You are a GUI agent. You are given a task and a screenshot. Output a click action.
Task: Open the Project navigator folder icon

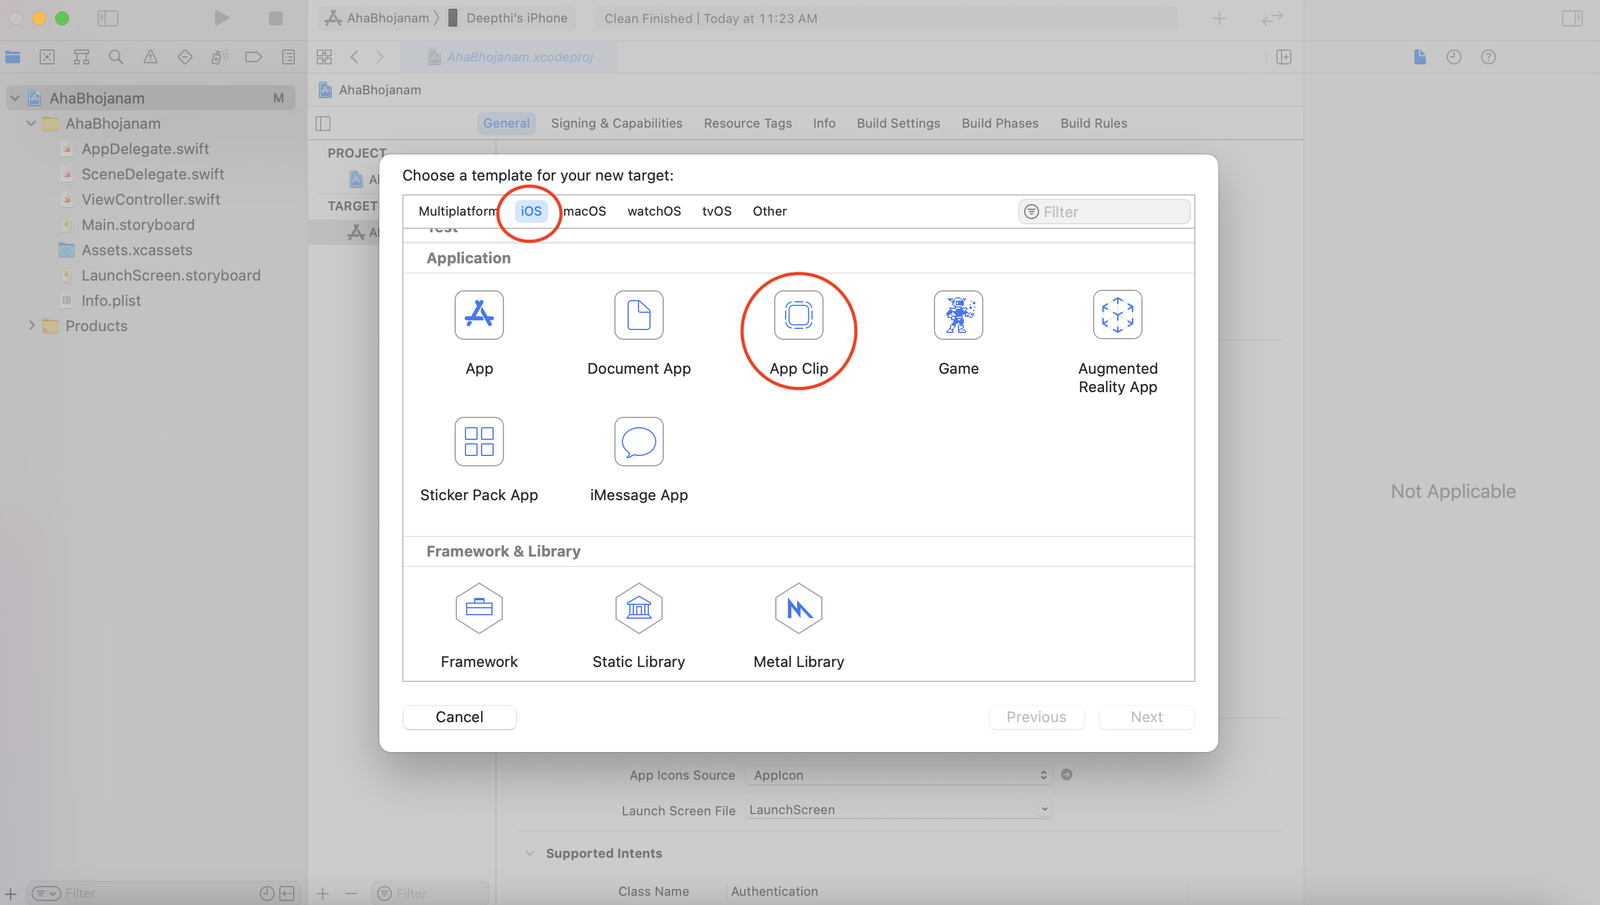click(13, 57)
